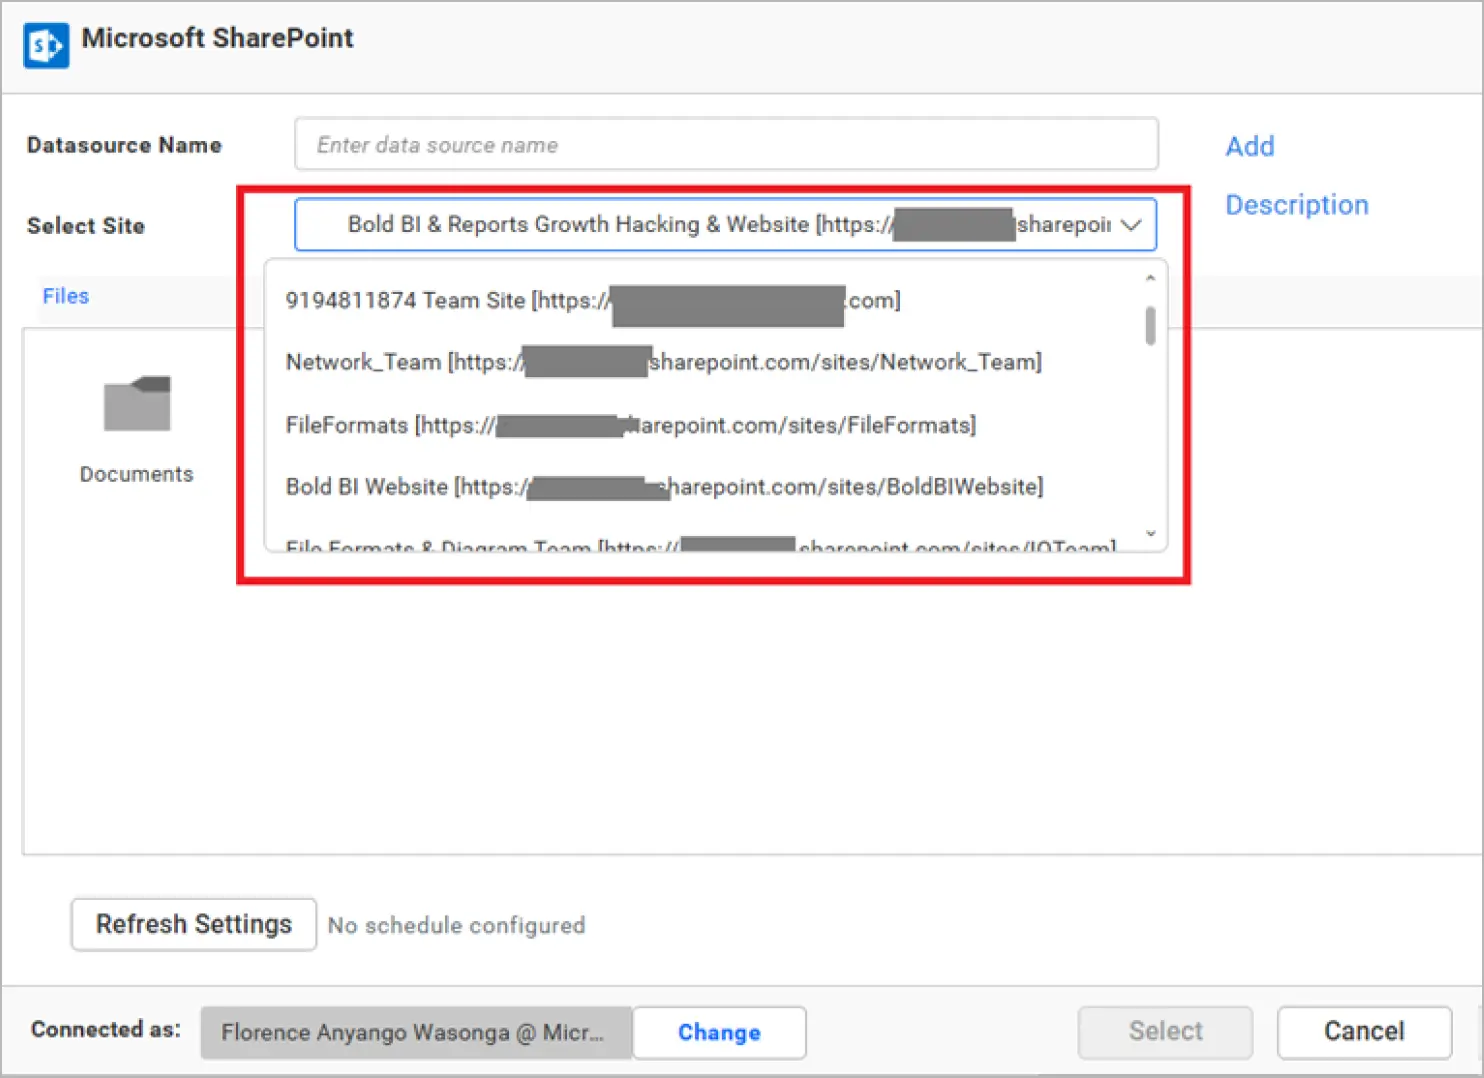Open the Documents folder icon
The image size is (1484, 1078).
click(136, 404)
